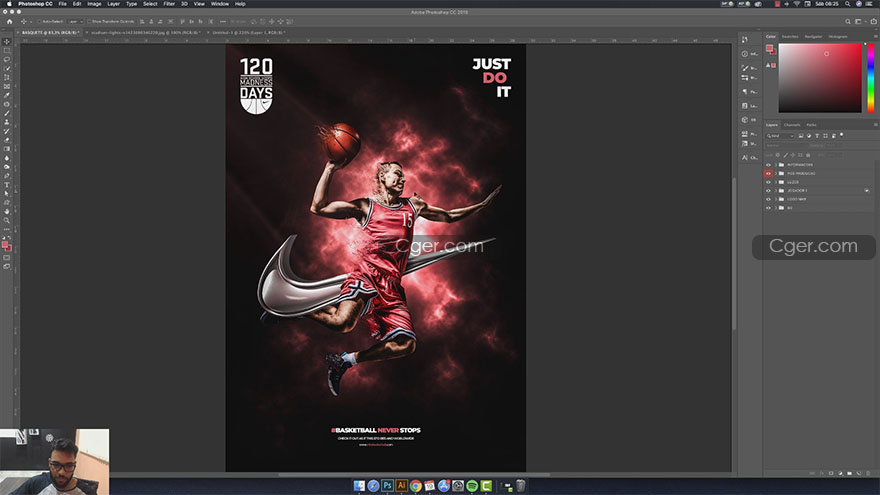Select the Crop tool
This screenshot has width=880, height=495.
coord(7,77)
